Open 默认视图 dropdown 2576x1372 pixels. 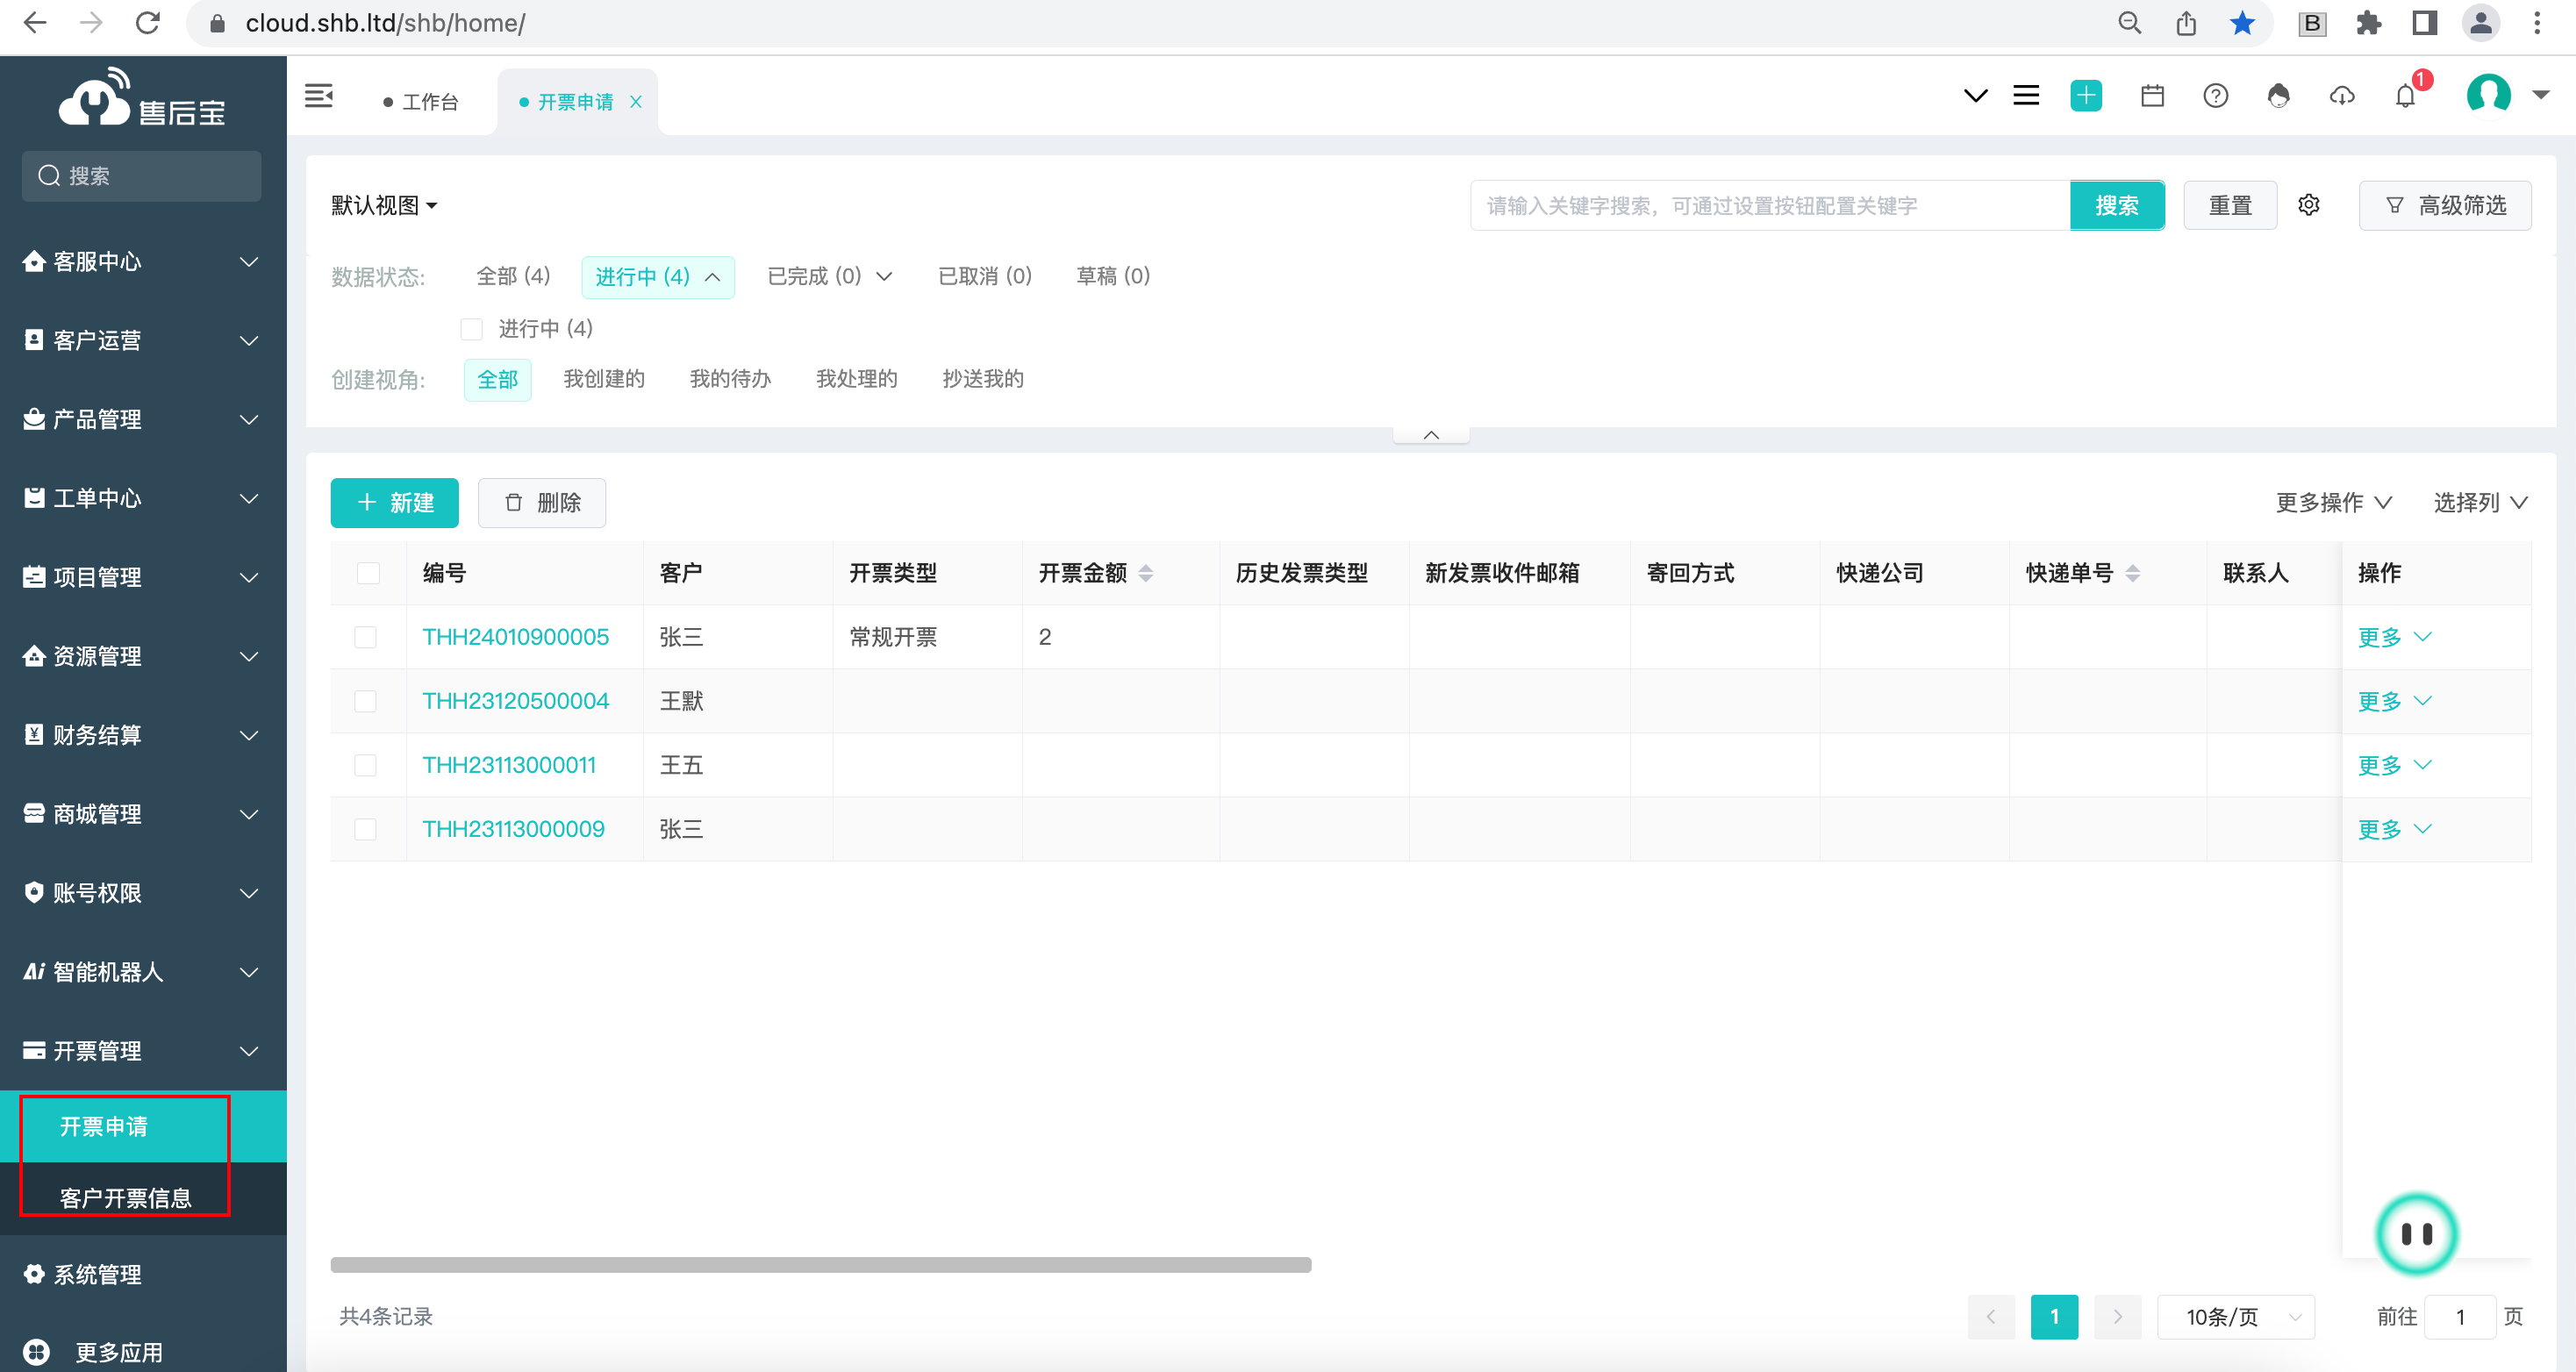point(385,205)
